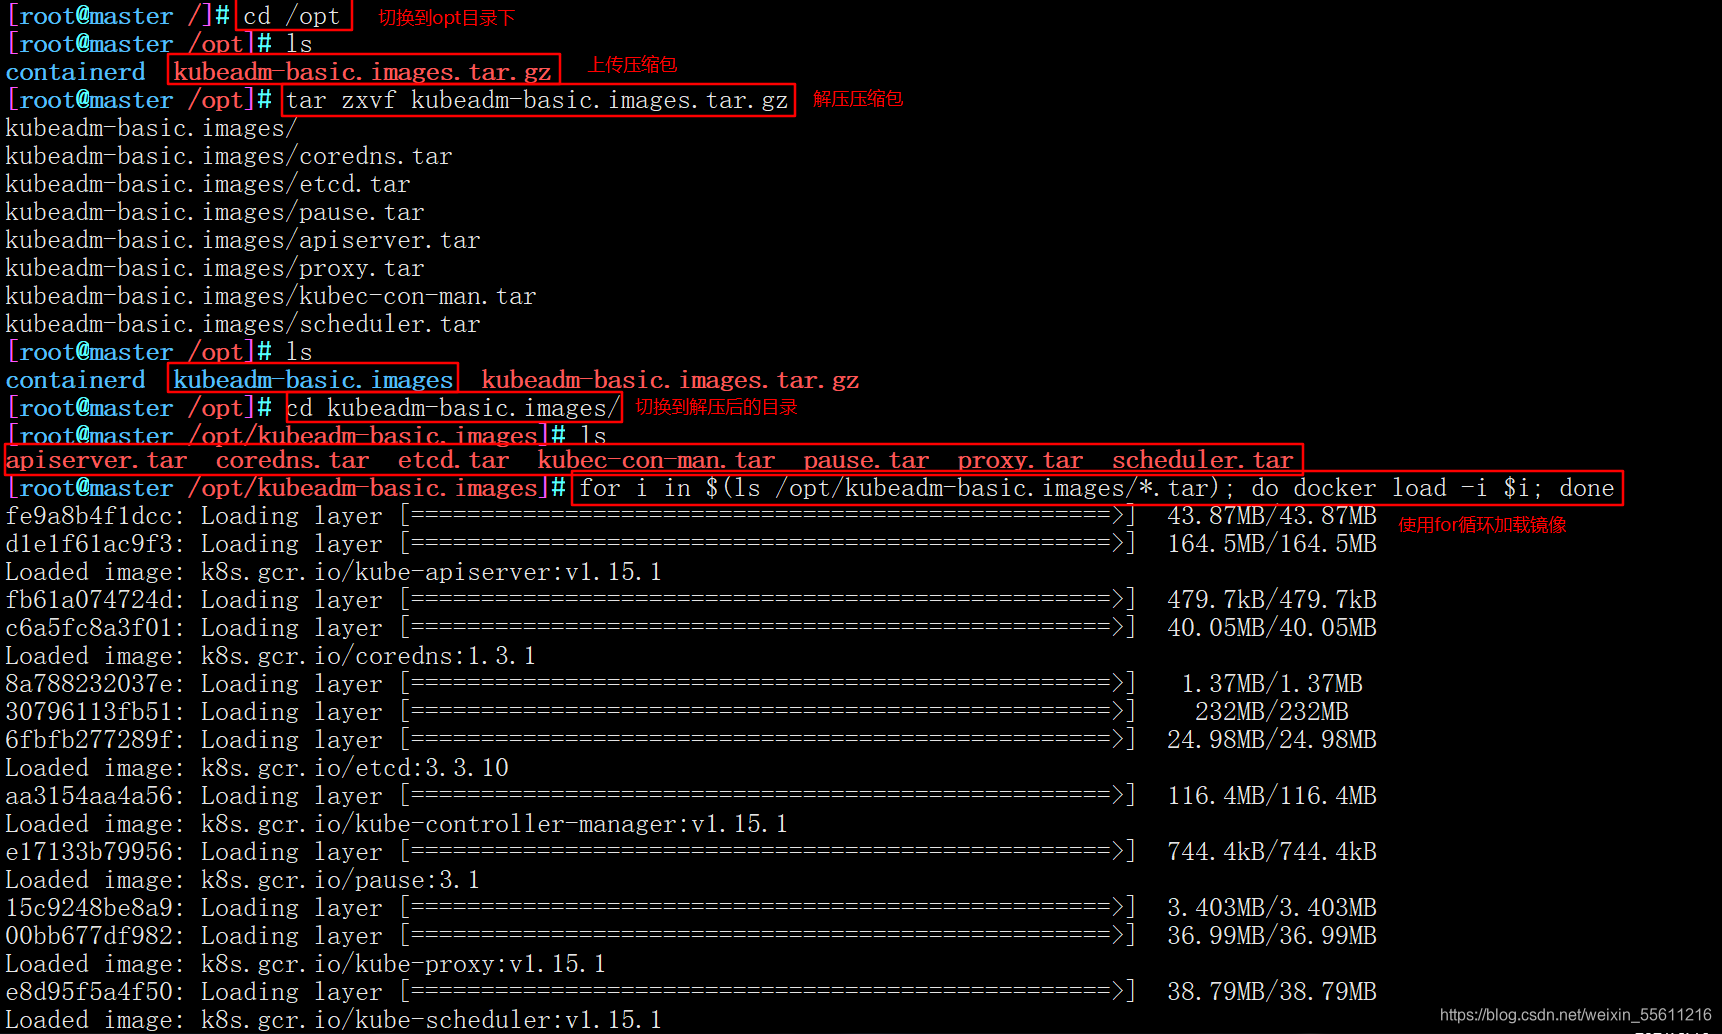Click 'kubeadm-basic.images/pause.tar' extracted line
Viewport: 1722px width, 1034px height.
pos(215,212)
